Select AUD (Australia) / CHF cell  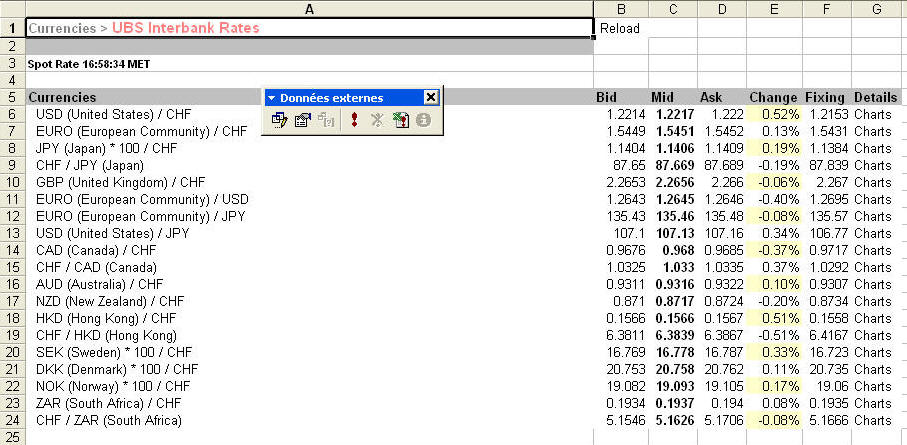coord(309,284)
